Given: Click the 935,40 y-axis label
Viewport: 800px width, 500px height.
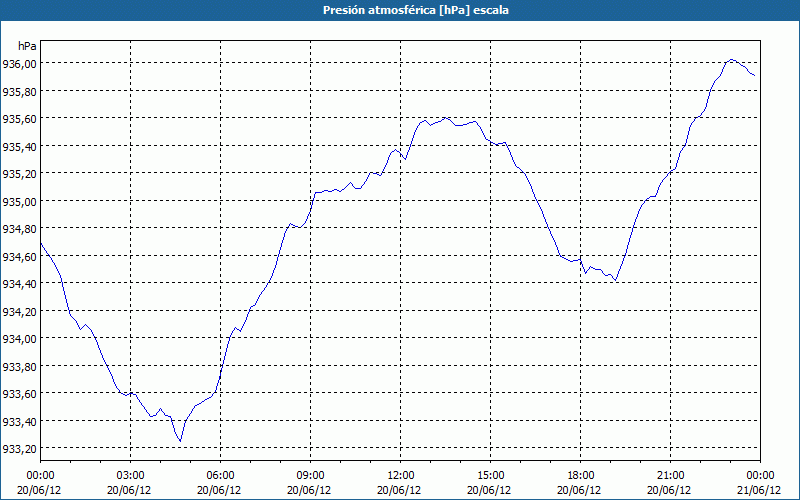Looking at the screenshot, I should point(19,146).
